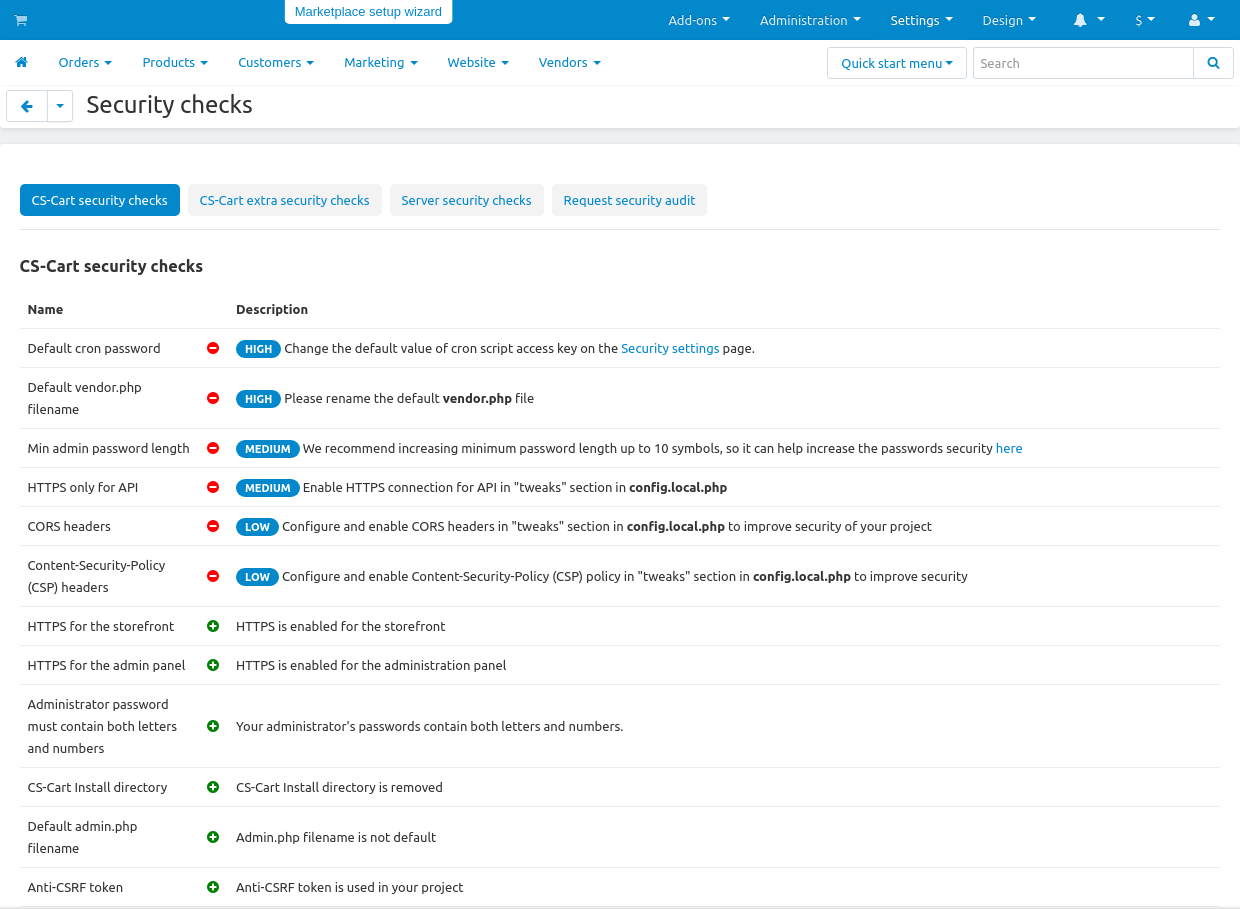Open the Administration menu
The width and height of the screenshot is (1240, 909).
pyautogui.click(x=810, y=20)
